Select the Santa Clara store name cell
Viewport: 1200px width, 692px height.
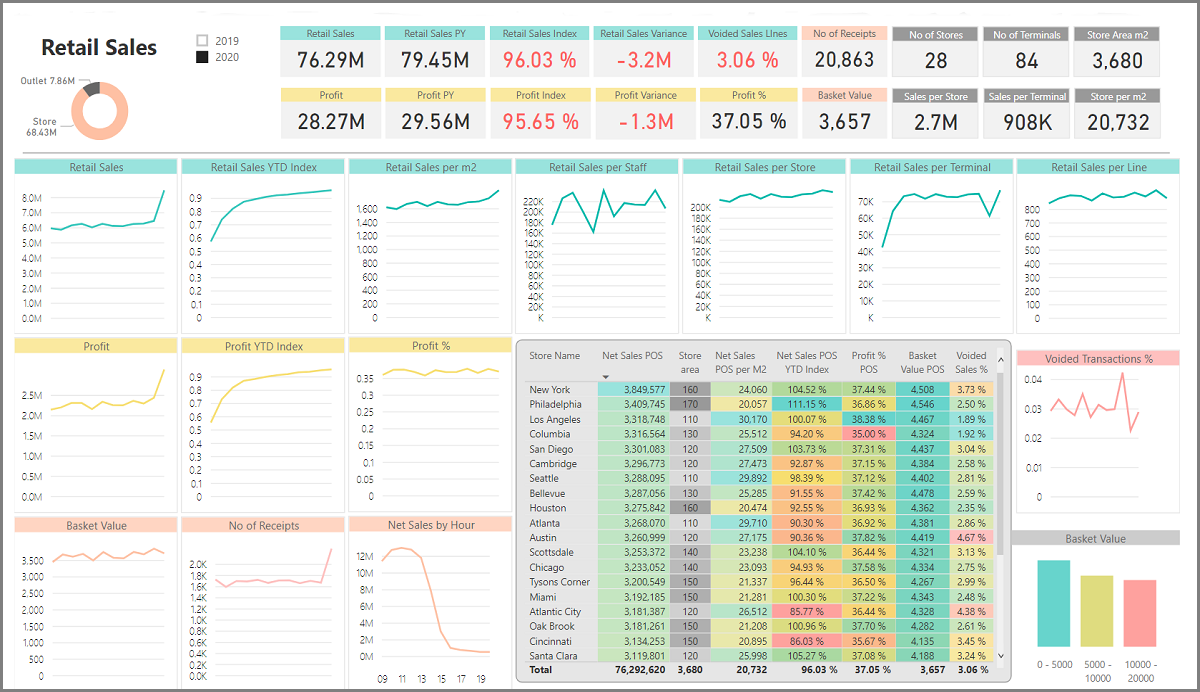(x=554, y=656)
